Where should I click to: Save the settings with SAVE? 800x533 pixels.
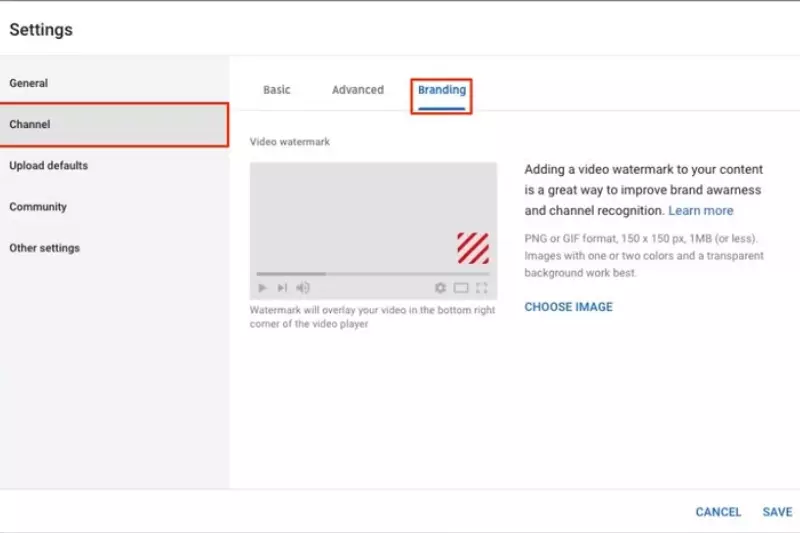click(777, 512)
